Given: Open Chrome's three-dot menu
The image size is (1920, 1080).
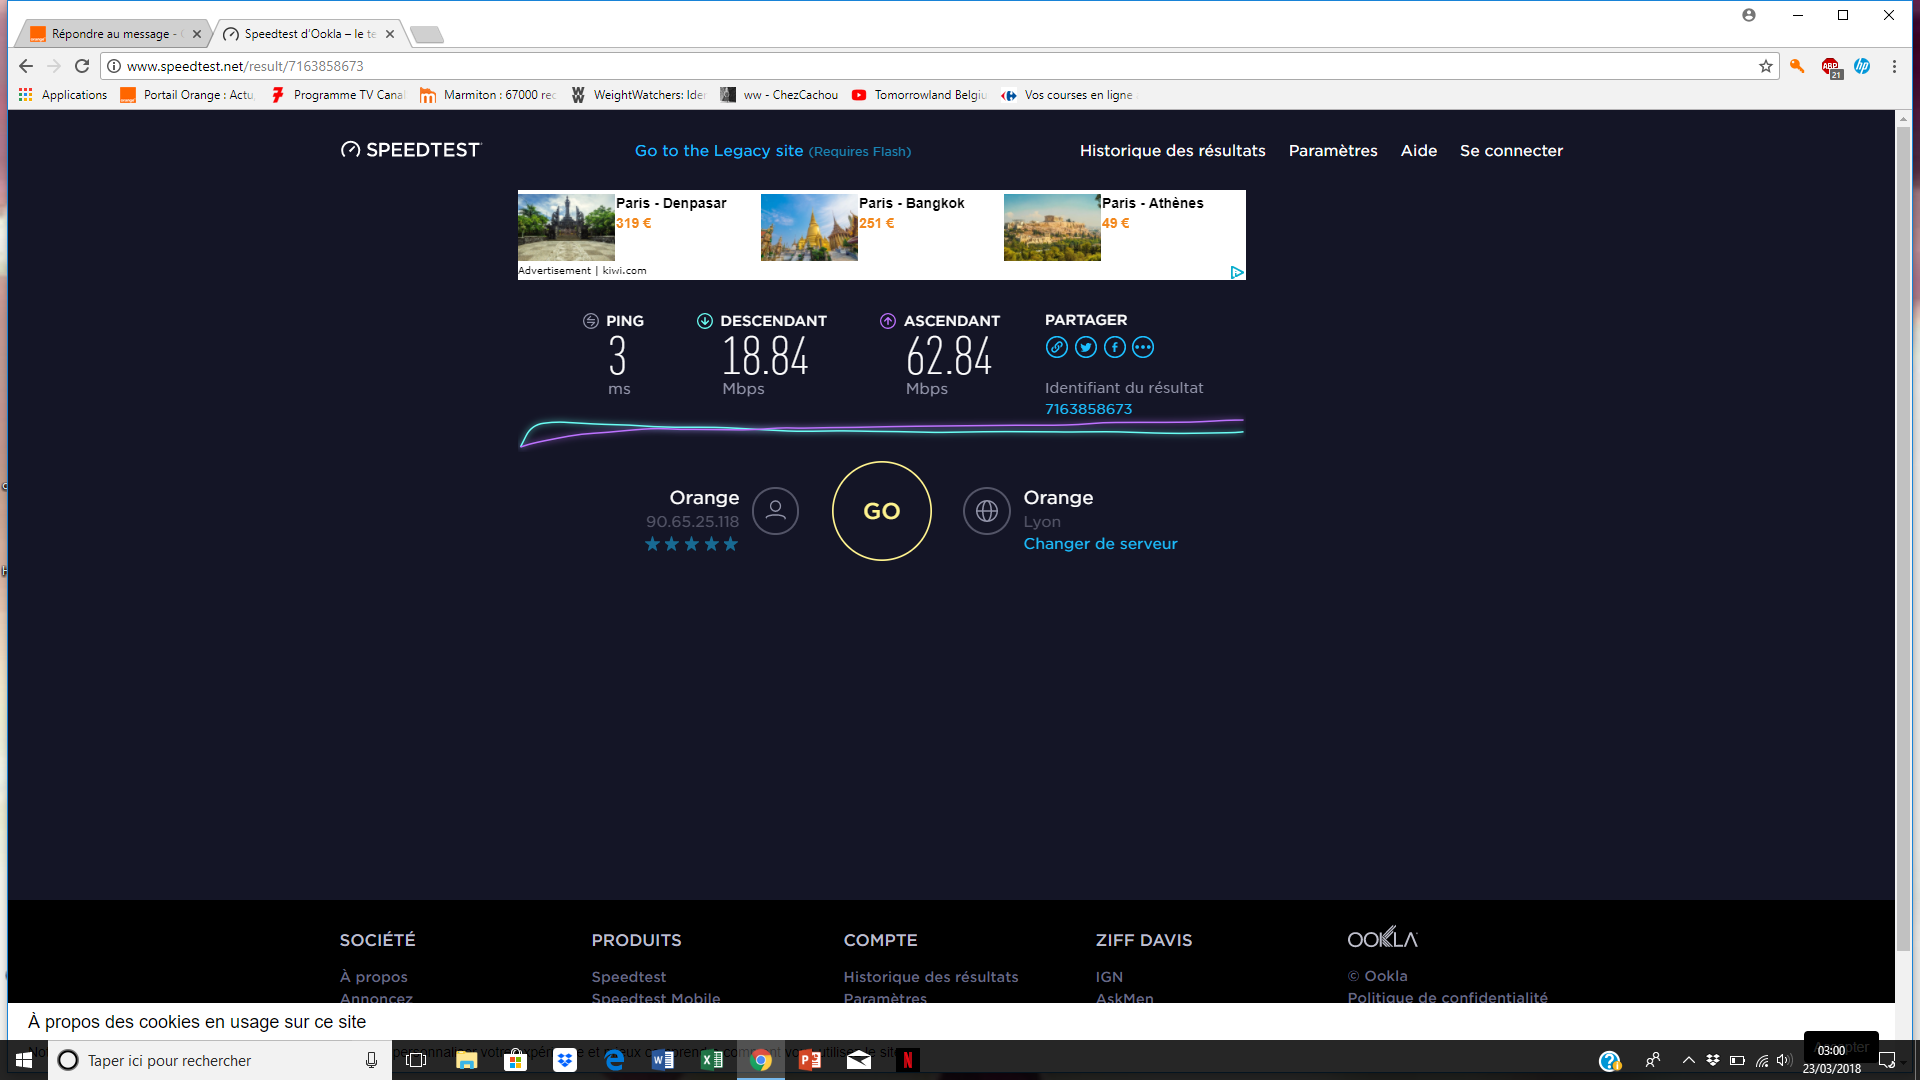Looking at the screenshot, I should pos(1893,66).
